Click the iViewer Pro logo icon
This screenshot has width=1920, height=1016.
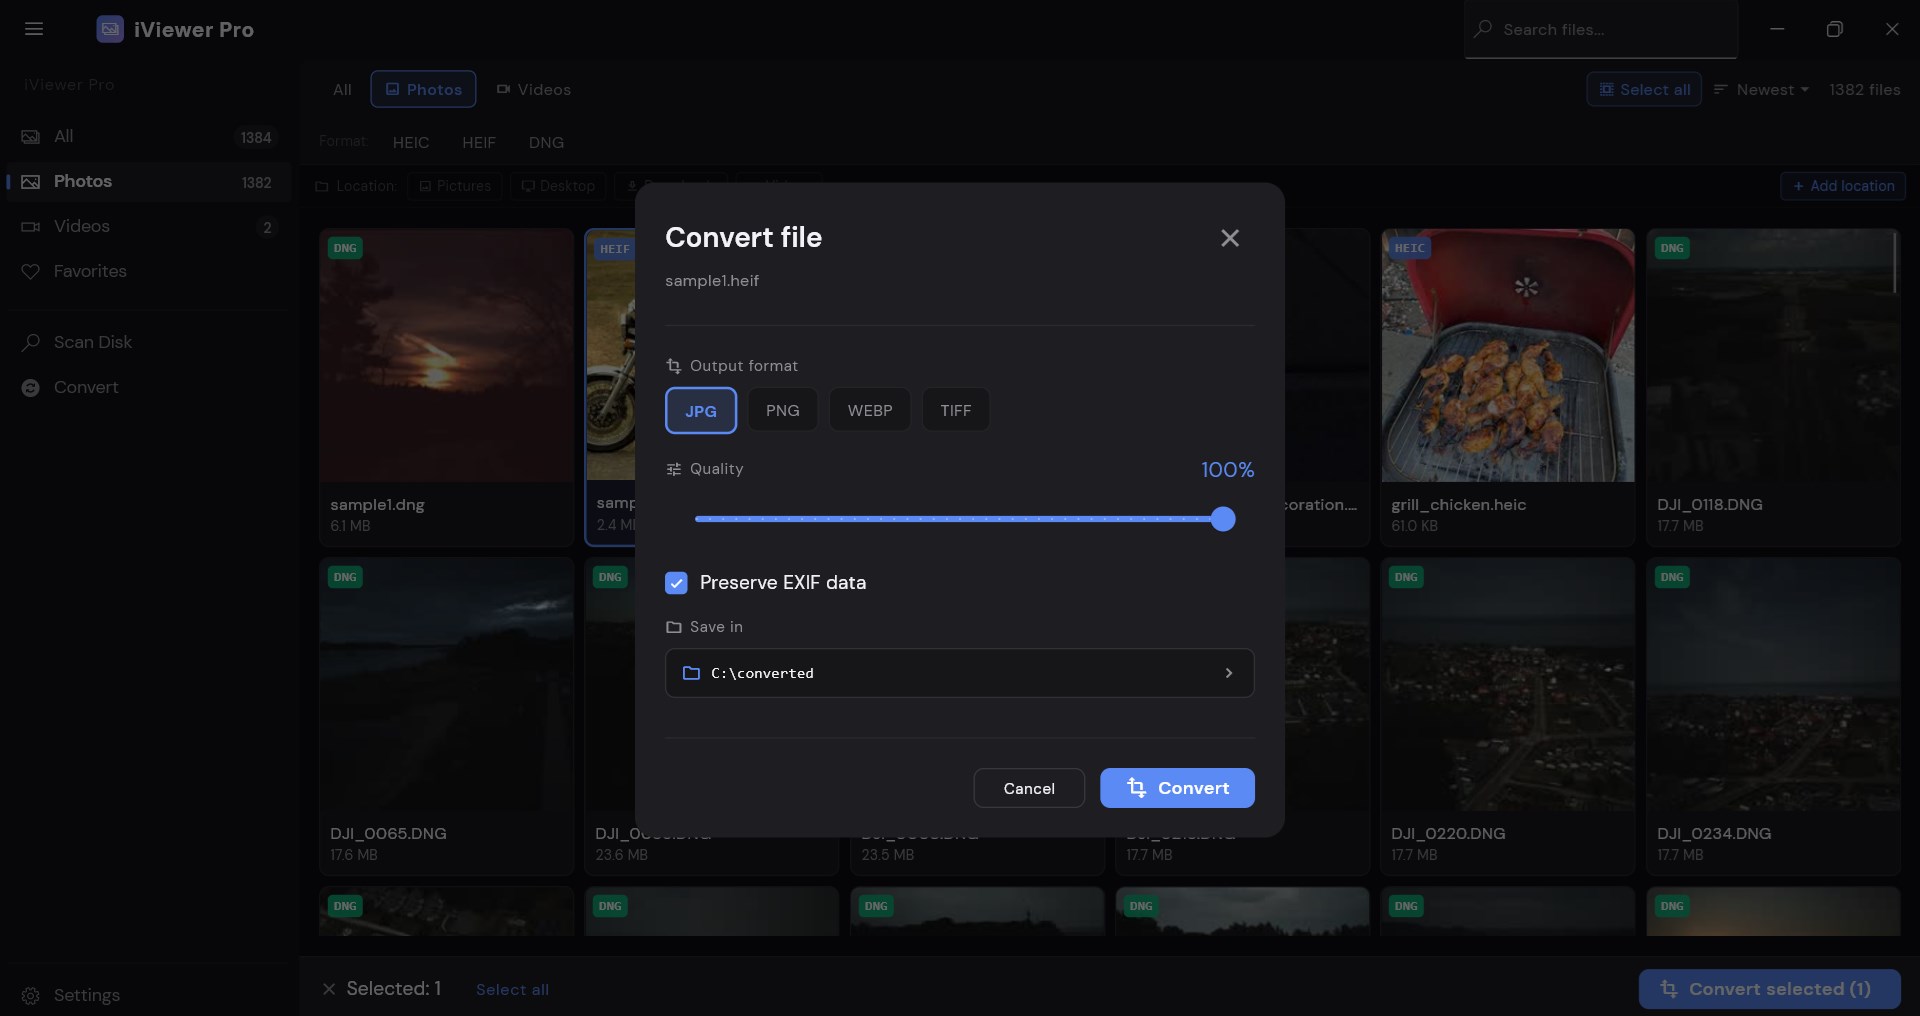coord(110,29)
